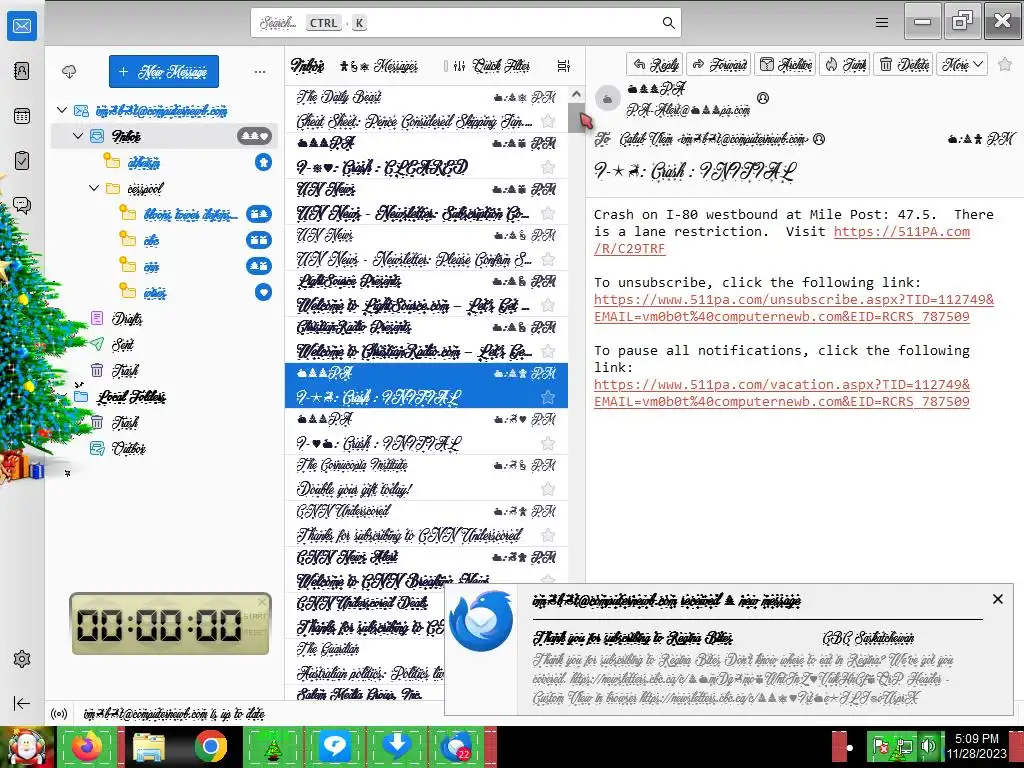This screenshot has width=1024, height=768.
Task: Open the hamburger application menu
Action: coord(882,23)
